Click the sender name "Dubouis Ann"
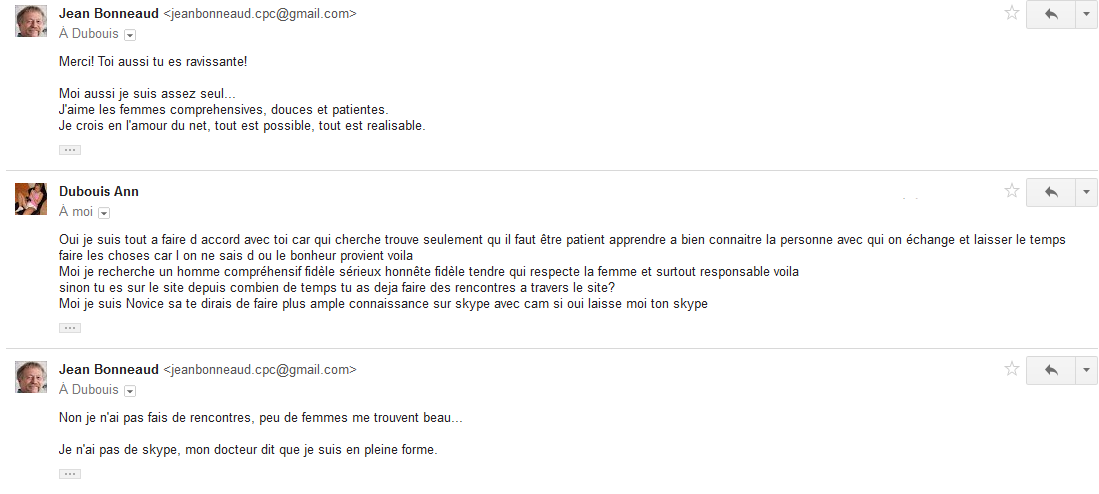 click(99, 191)
